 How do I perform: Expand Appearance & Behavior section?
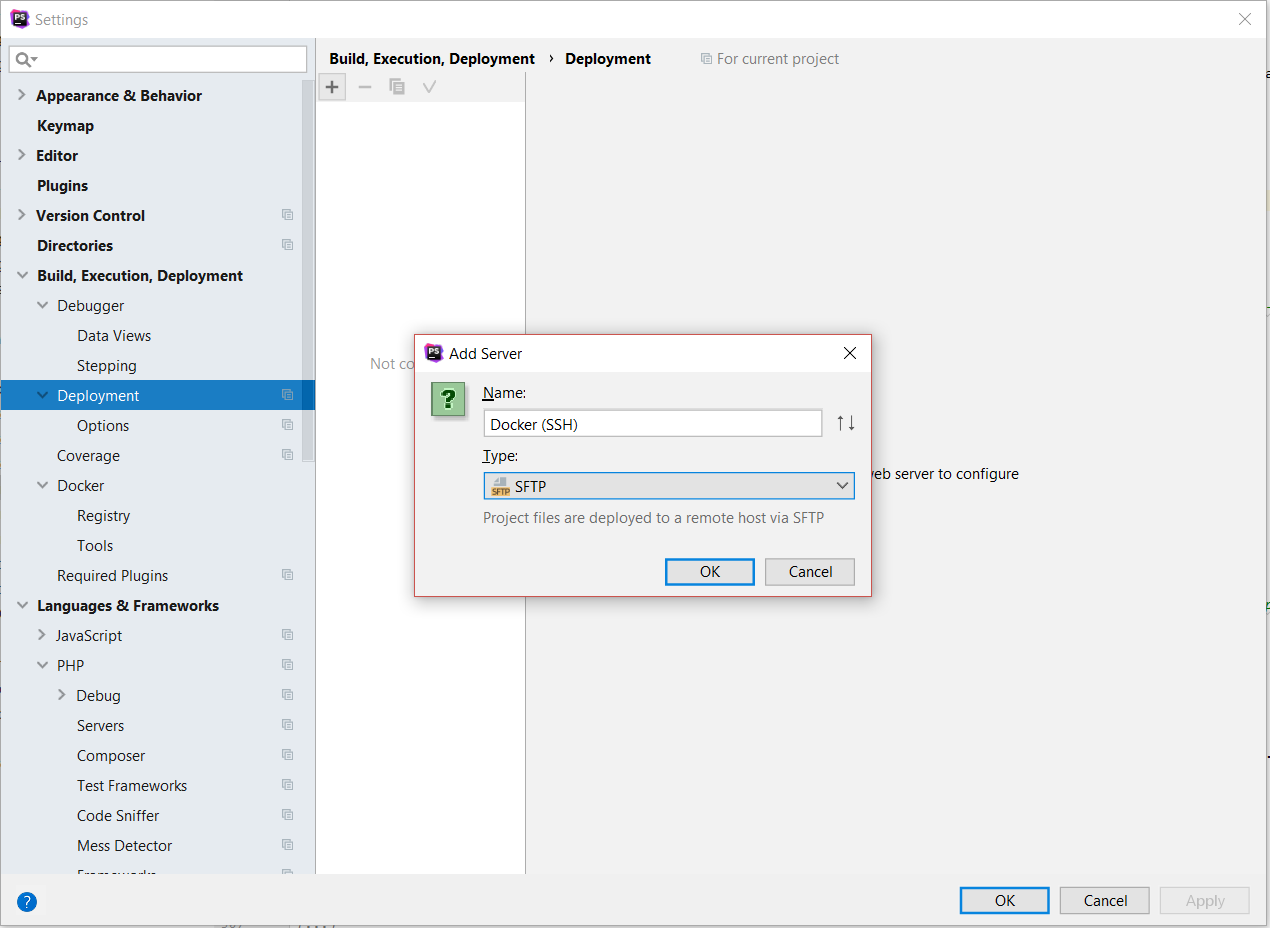coord(22,95)
